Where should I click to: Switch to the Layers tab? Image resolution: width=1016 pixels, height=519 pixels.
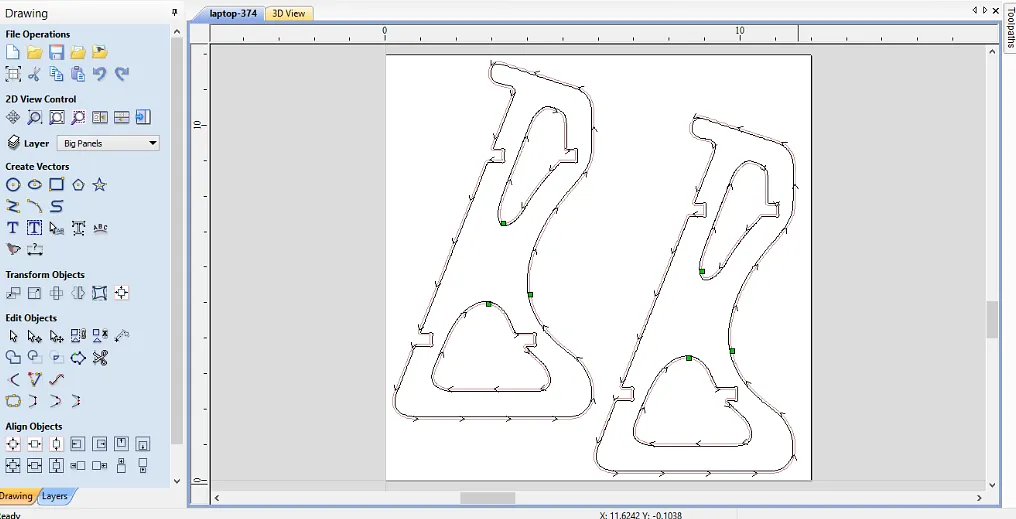(55, 496)
